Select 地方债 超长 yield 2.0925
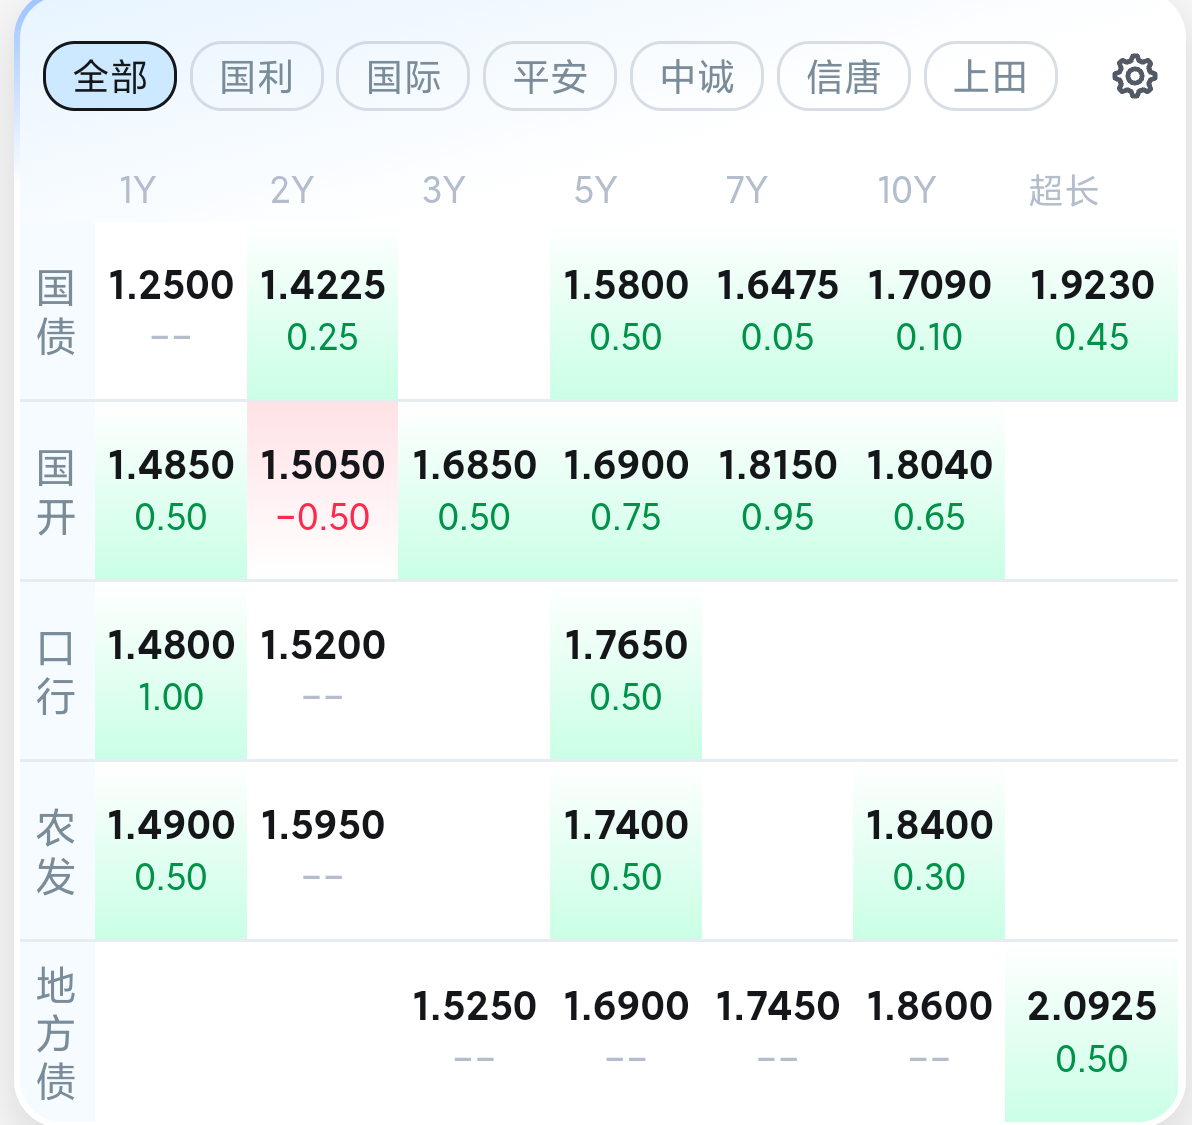The image size is (1192, 1125). [1091, 1030]
